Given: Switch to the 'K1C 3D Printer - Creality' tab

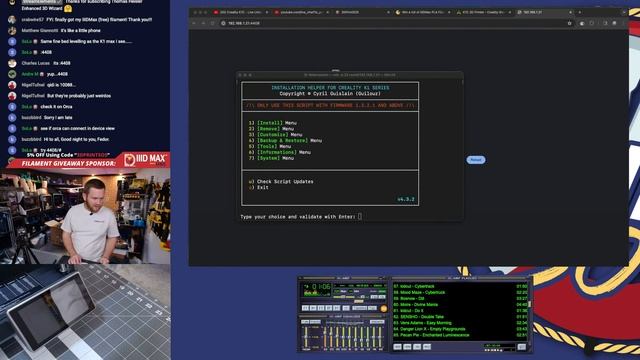Looking at the screenshot, I should point(483,12).
